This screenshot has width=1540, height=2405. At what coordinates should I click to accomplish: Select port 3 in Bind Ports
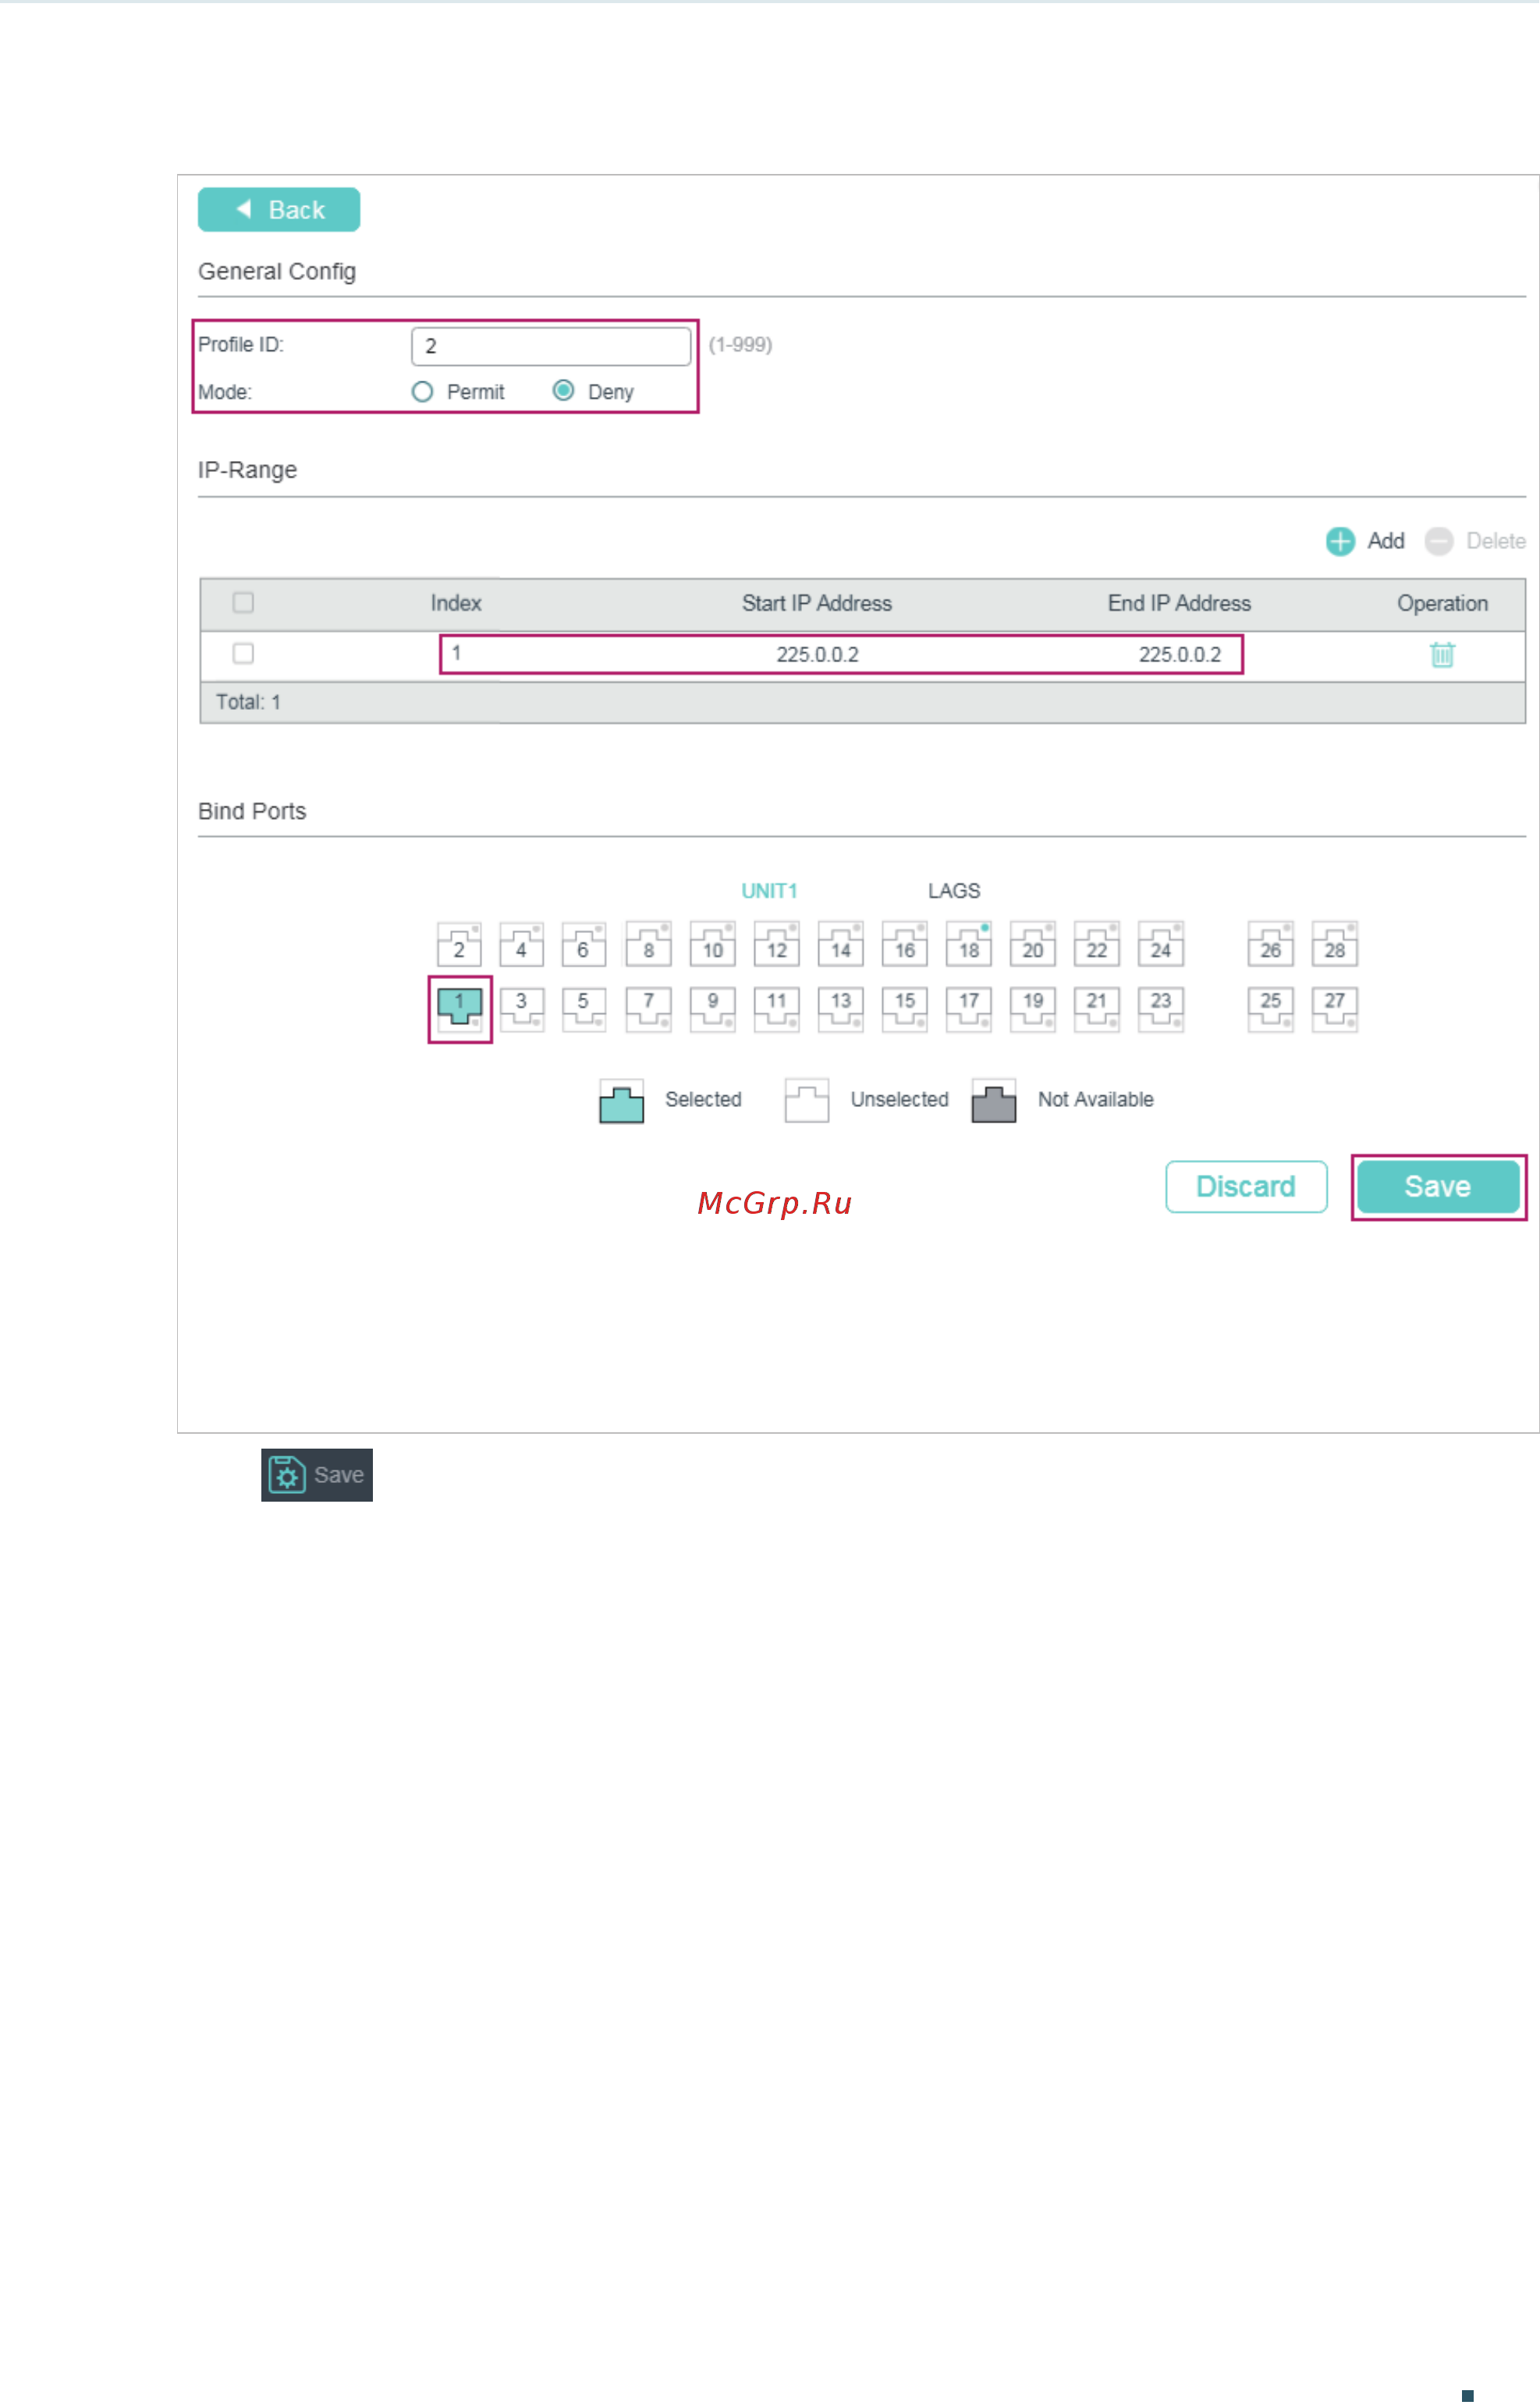(522, 1009)
